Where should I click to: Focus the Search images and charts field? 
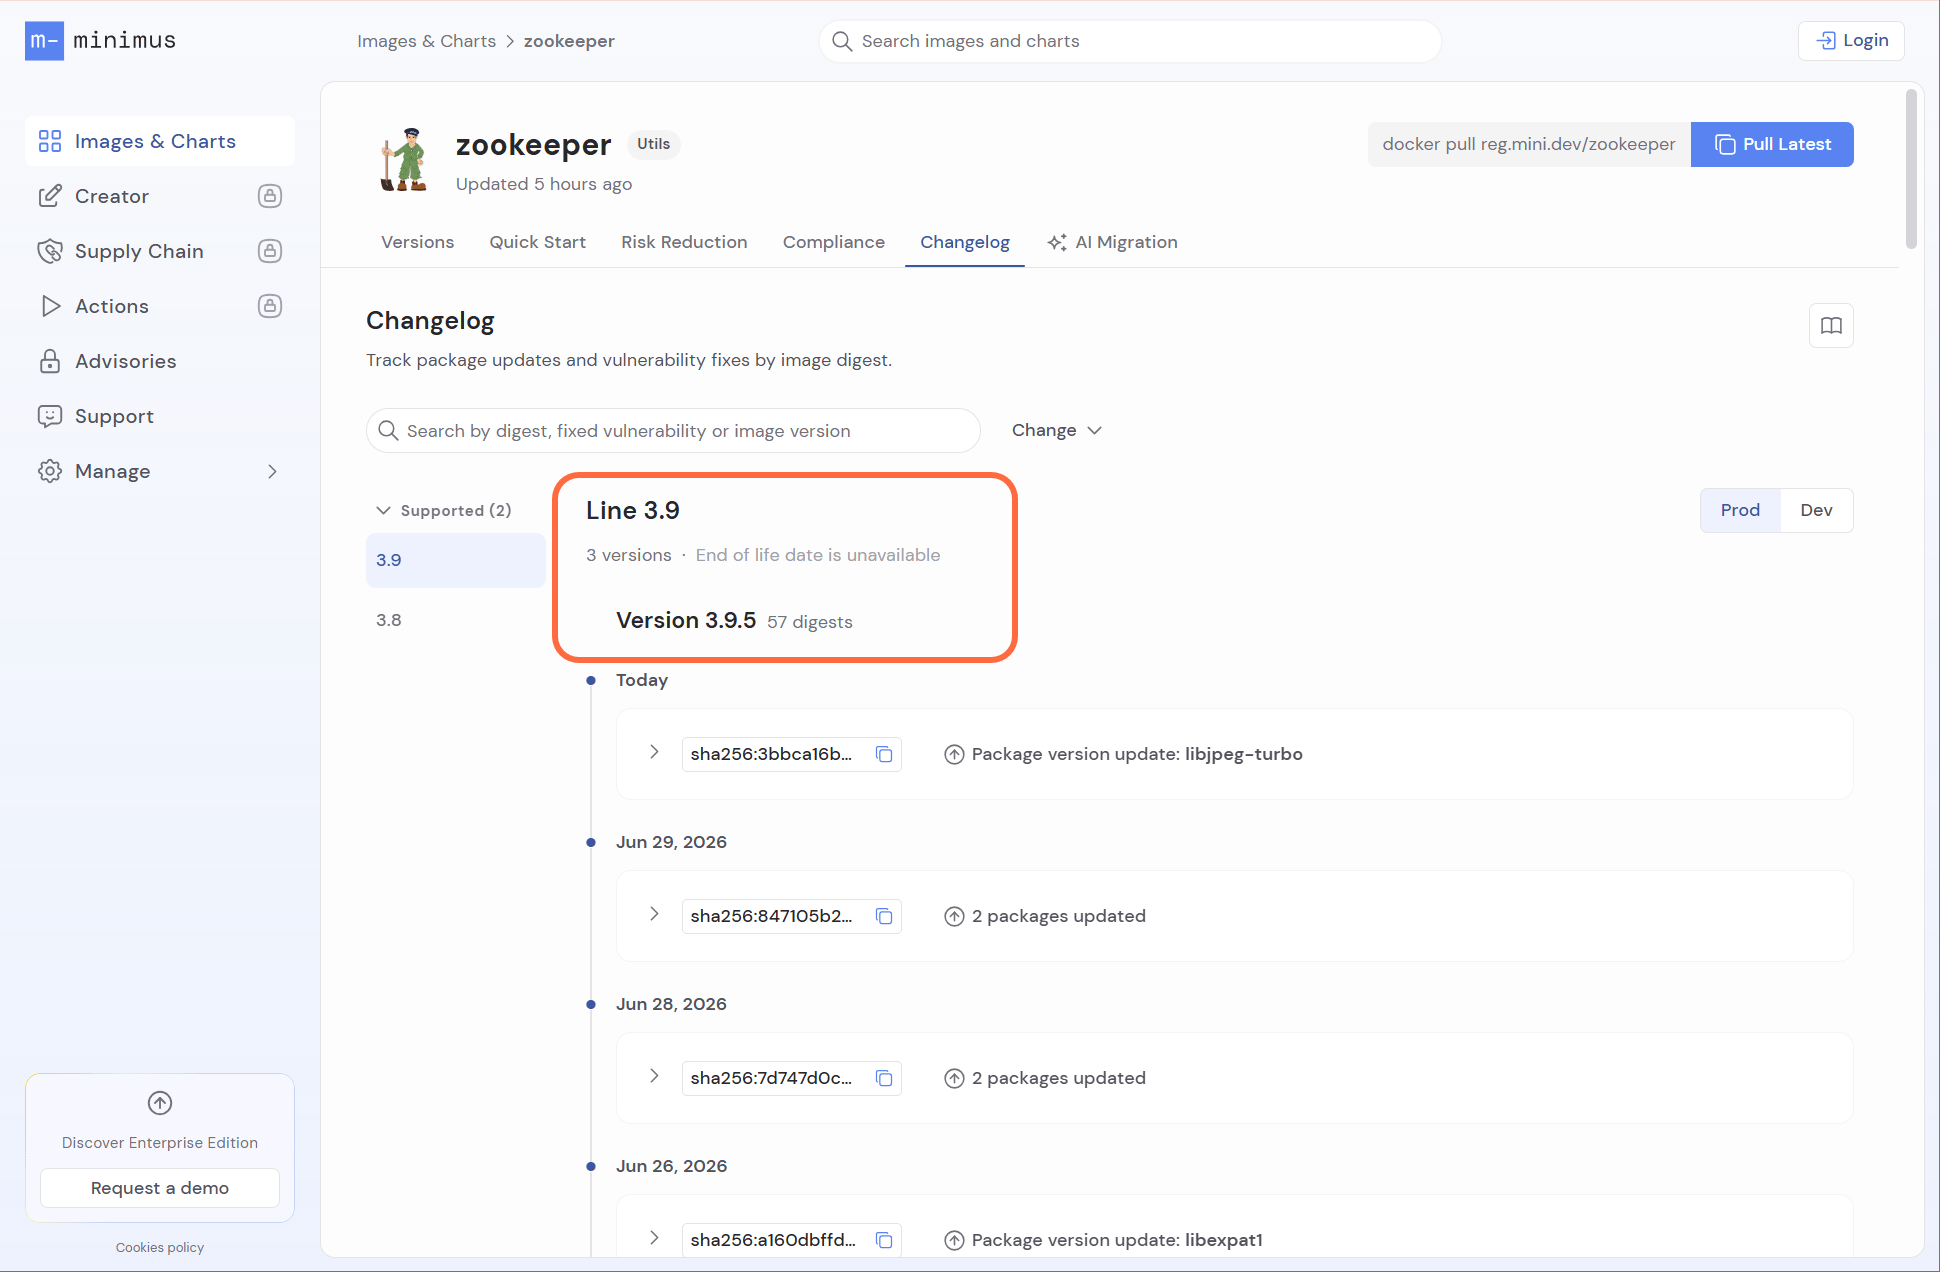[1130, 41]
